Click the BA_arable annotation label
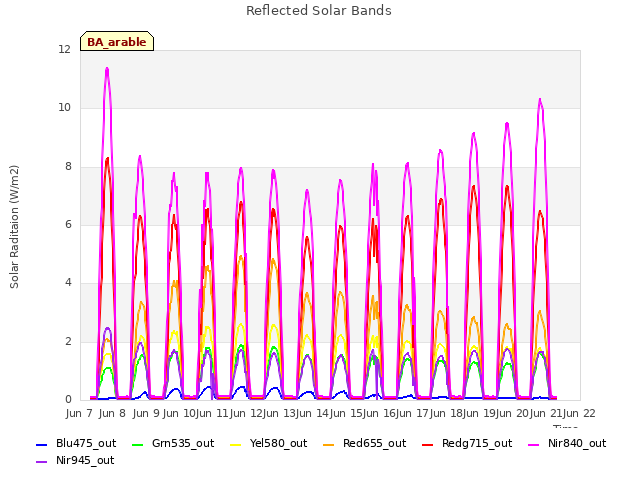Viewport: 640px width, 480px height. click(117, 42)
